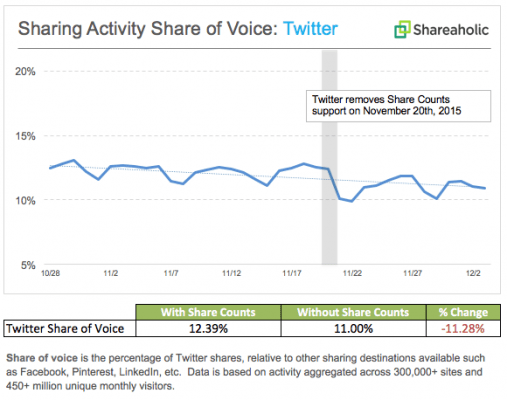Select the 12/2 x-axis date label

(x=473, y=273)
